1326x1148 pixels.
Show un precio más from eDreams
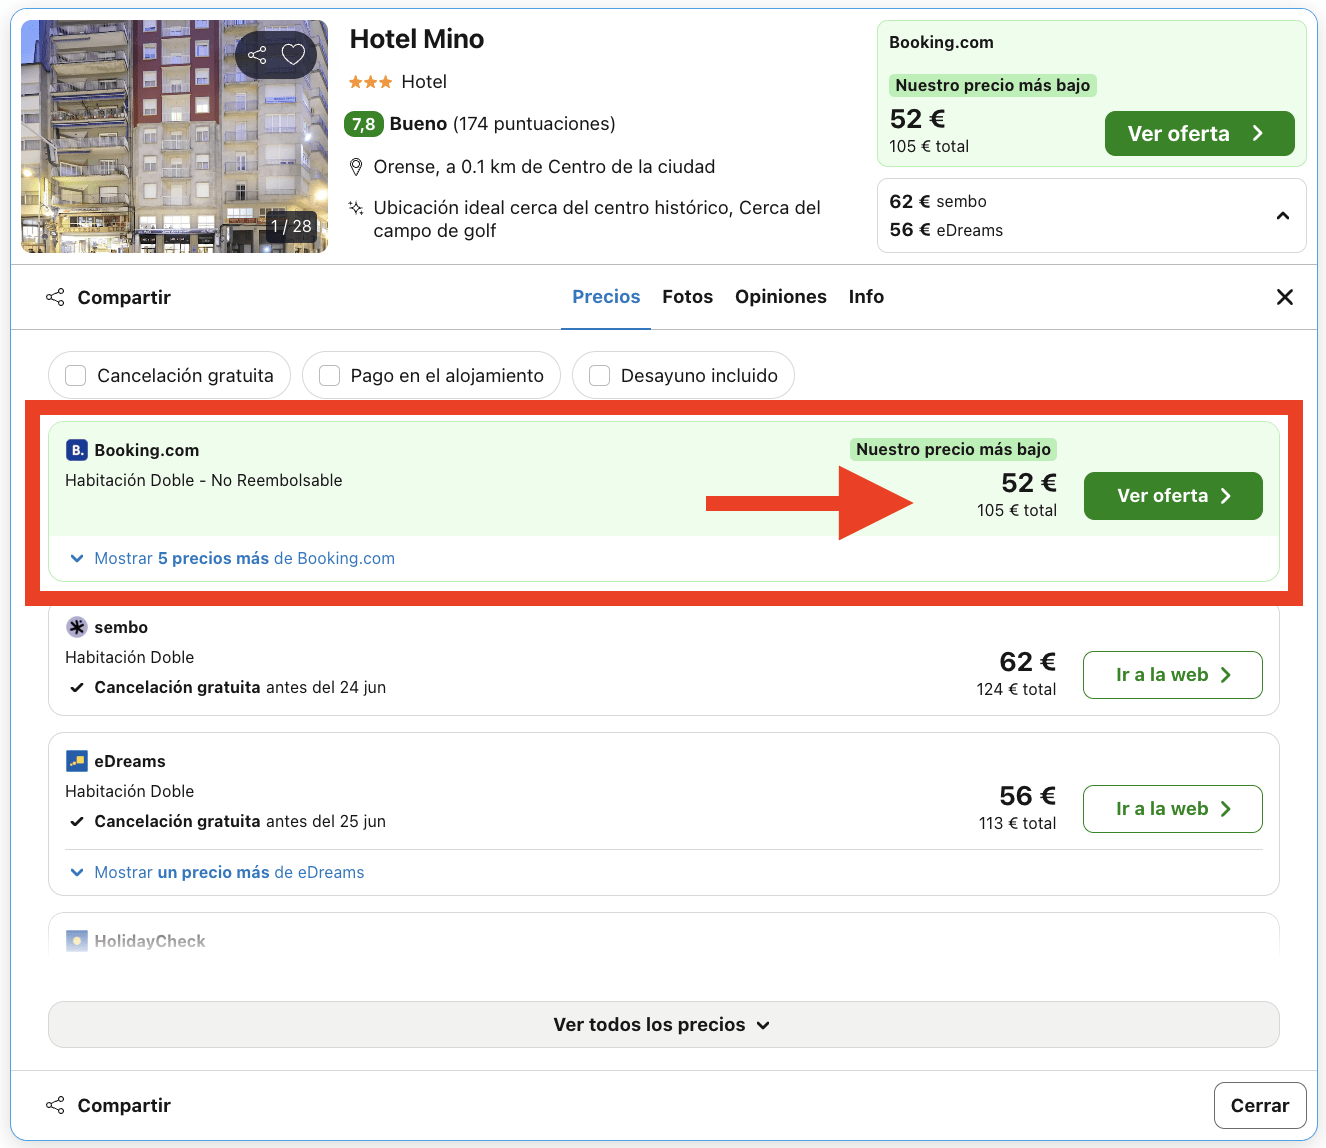point(229,872)
